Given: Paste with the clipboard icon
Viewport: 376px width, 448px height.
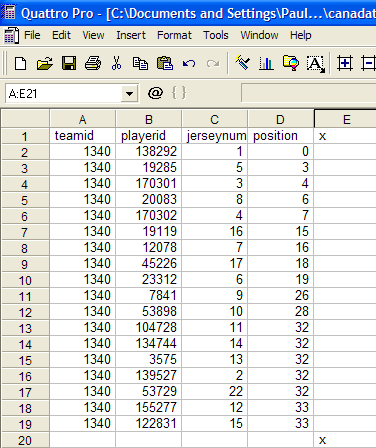Looking at the screenshot, I should pos(165,63).
